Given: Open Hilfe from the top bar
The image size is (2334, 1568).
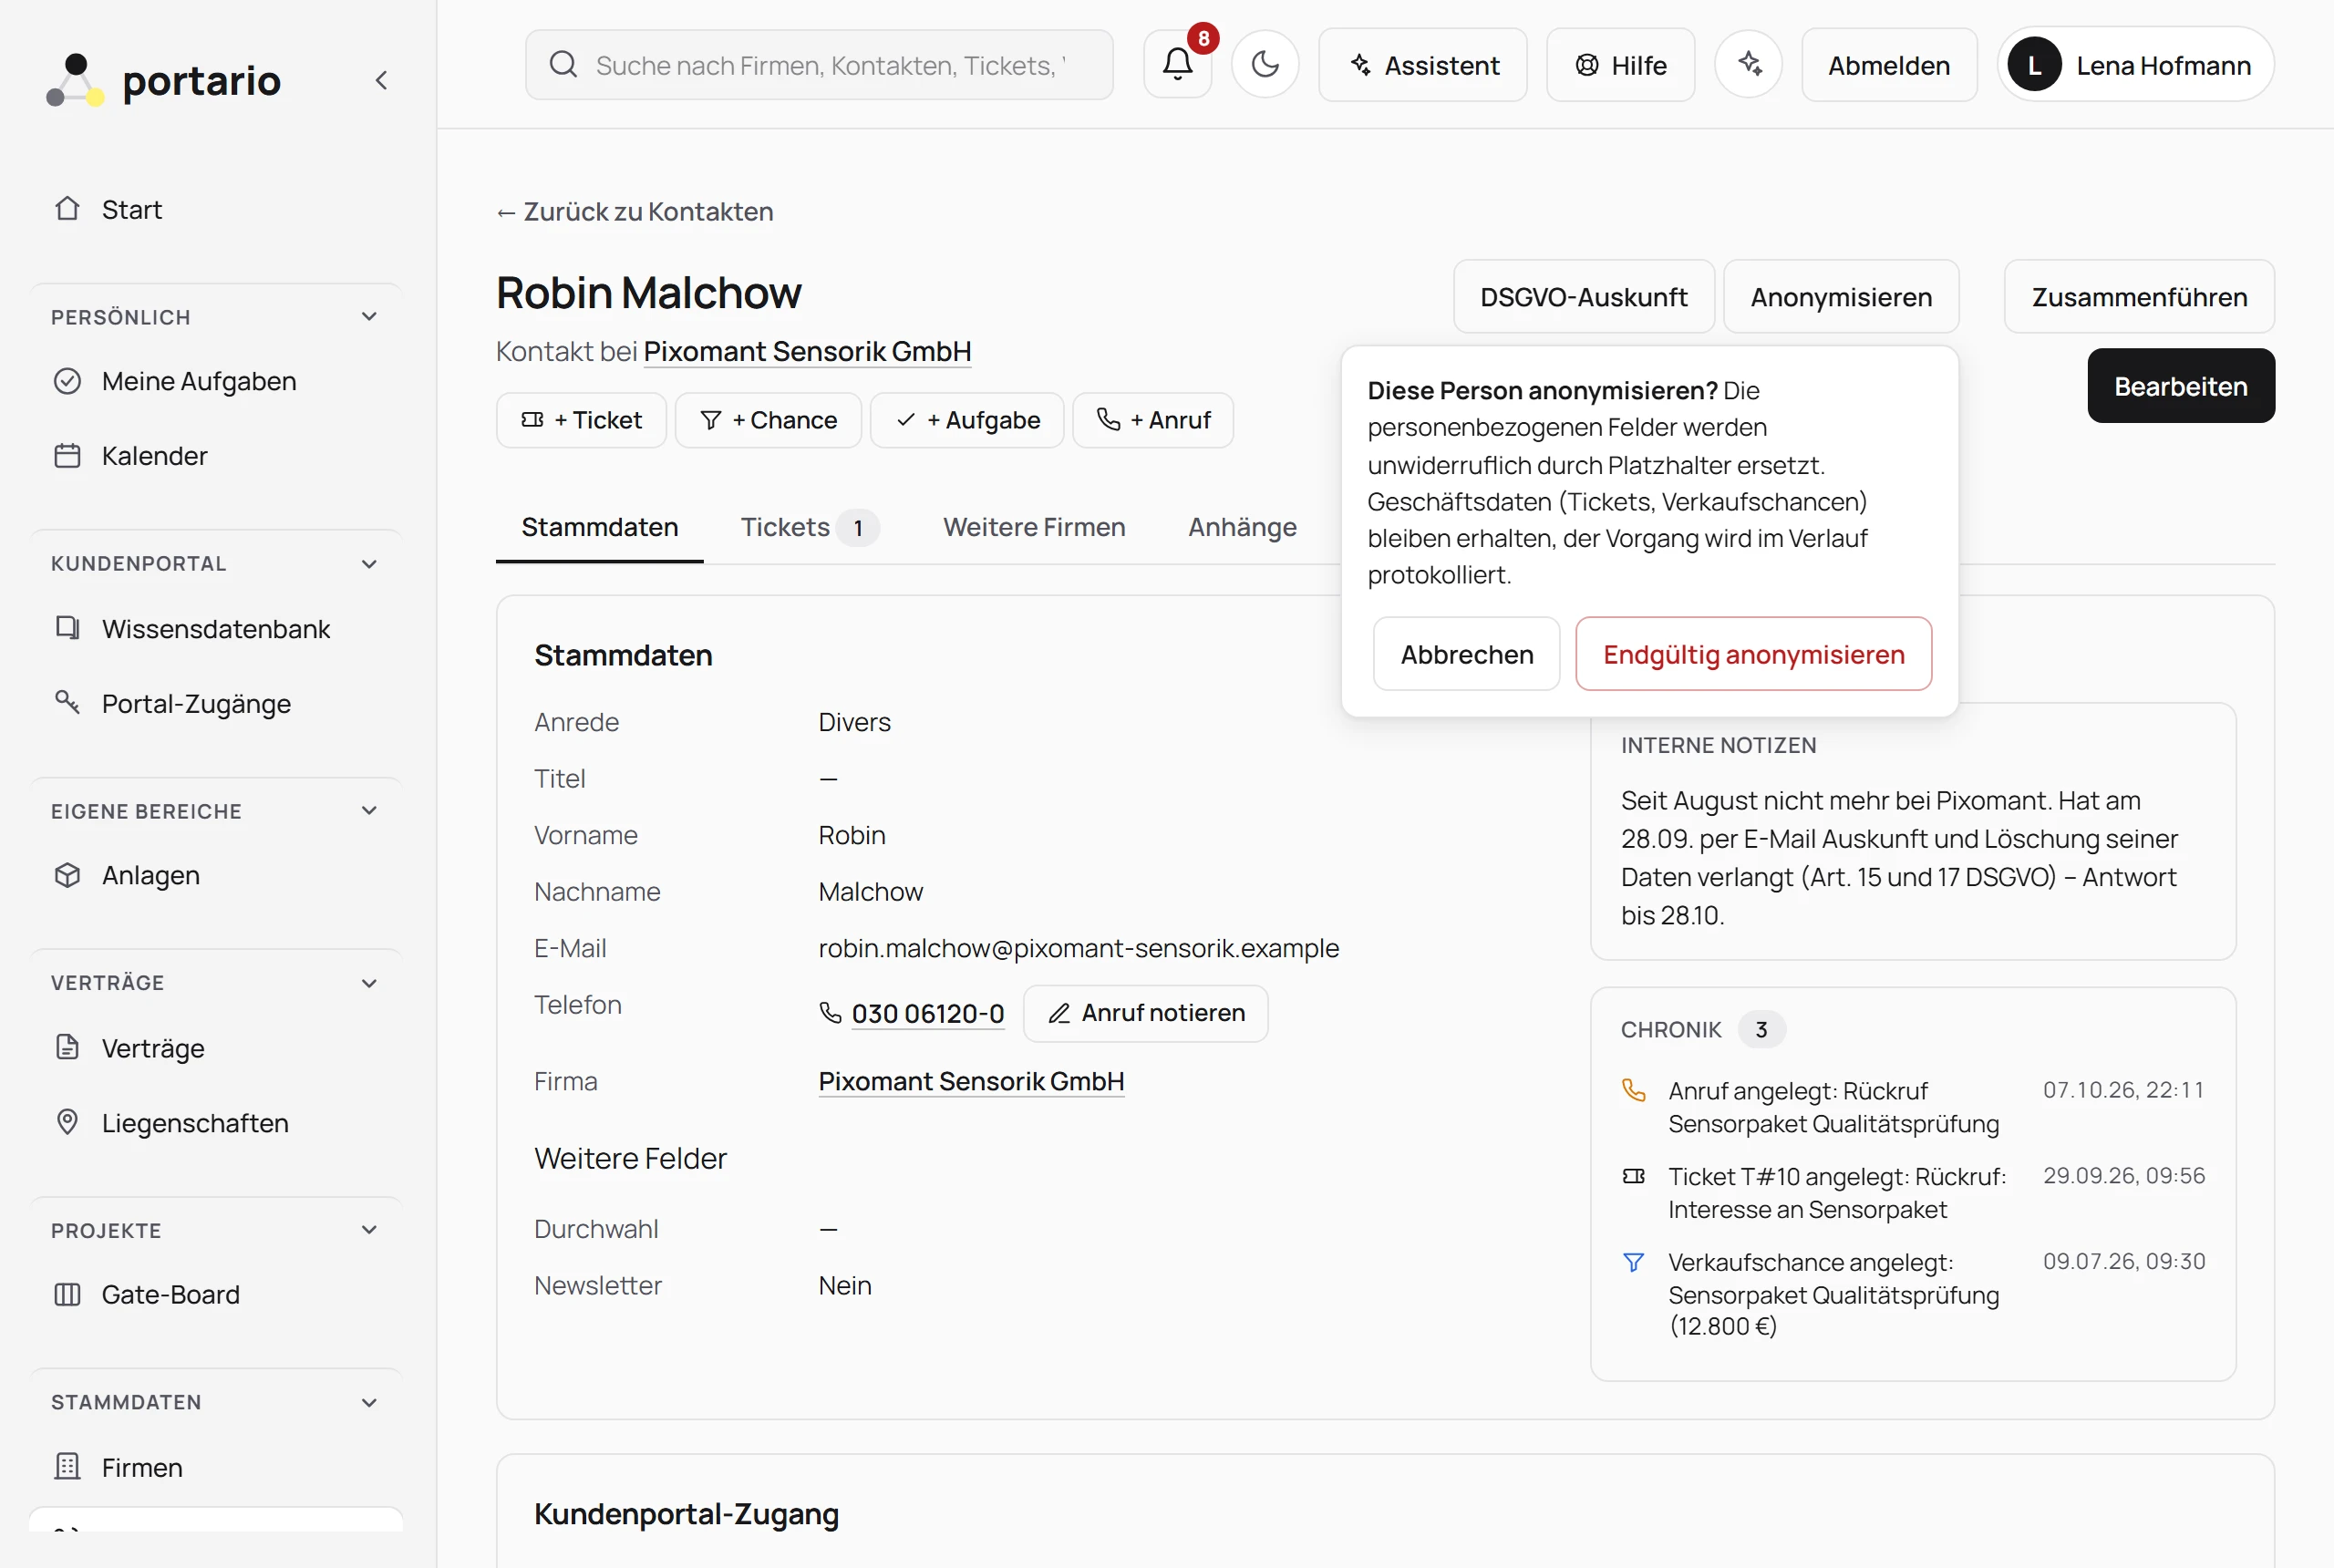Looking at the screenshot, I should click(1621, 65).
